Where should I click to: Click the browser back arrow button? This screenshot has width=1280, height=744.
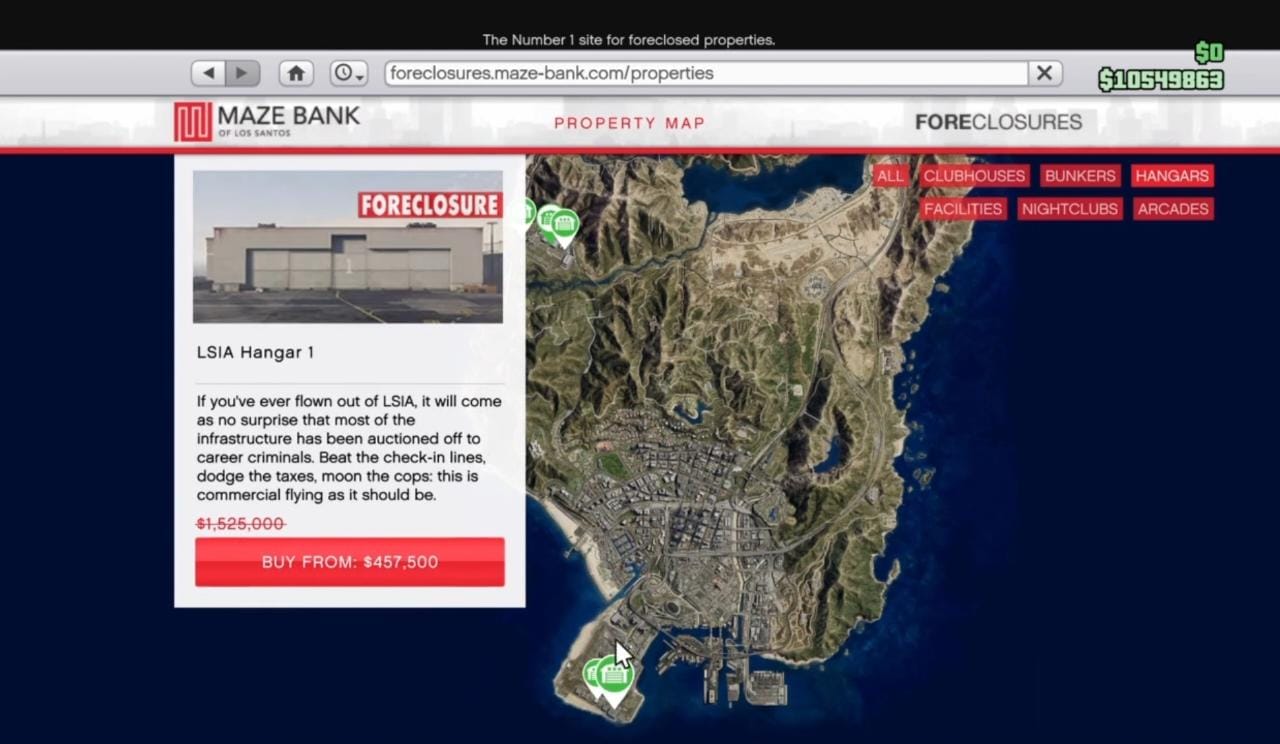coord(208,73)
